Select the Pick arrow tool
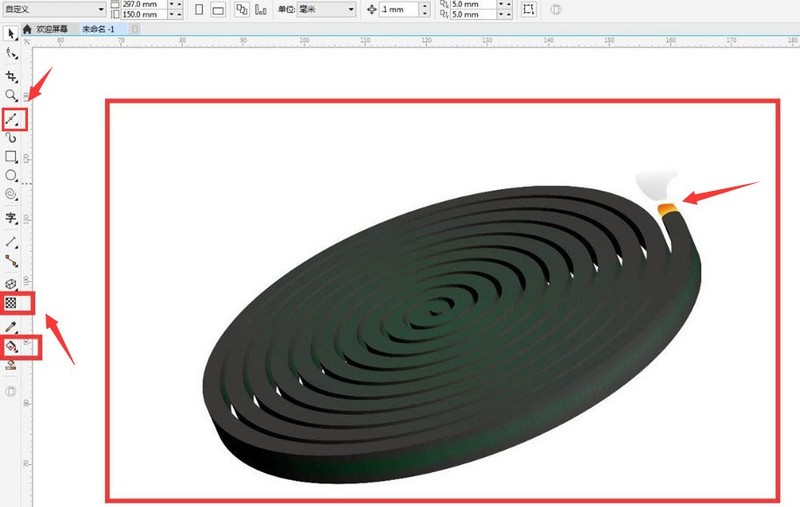Viewport: 800px width, 507px height. pyautogui.click(x=11, y=34)
